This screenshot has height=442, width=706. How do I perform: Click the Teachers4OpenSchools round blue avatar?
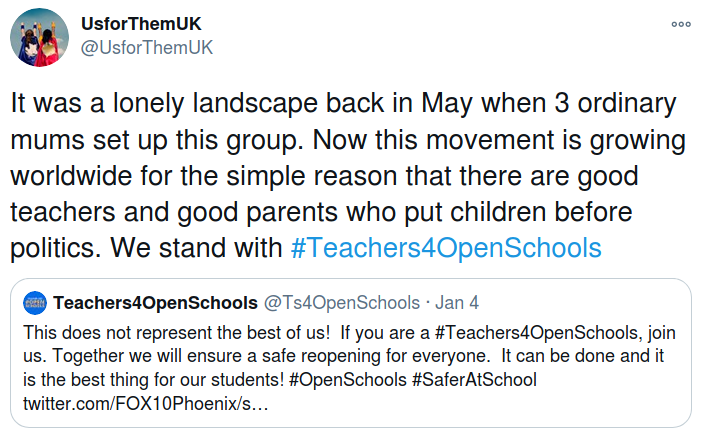(x=35, y=303)
